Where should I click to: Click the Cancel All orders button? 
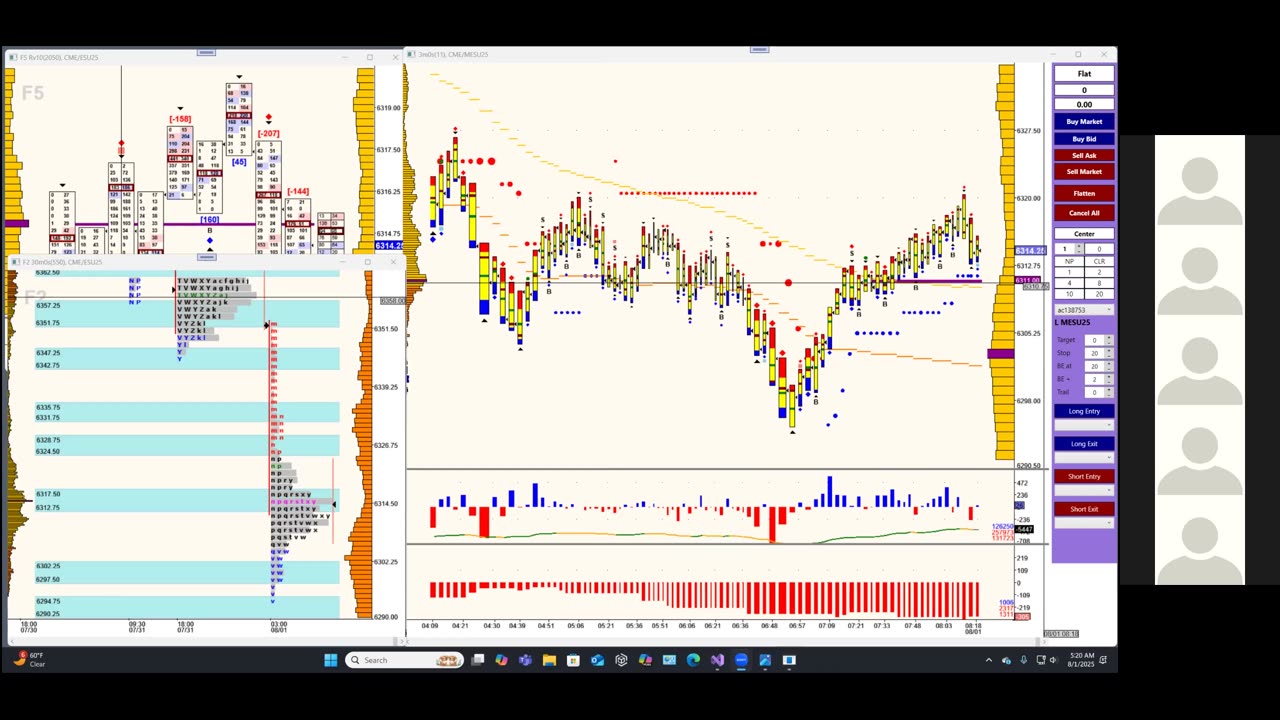pos(1084,213)
